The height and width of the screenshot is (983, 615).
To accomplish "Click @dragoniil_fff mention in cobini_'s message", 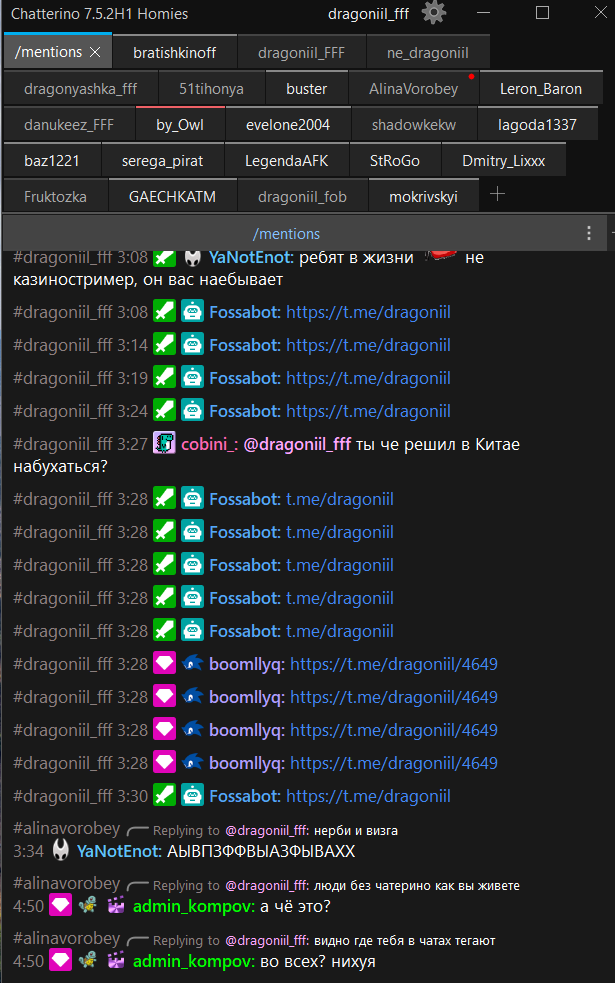I will [x=297, y=444].
